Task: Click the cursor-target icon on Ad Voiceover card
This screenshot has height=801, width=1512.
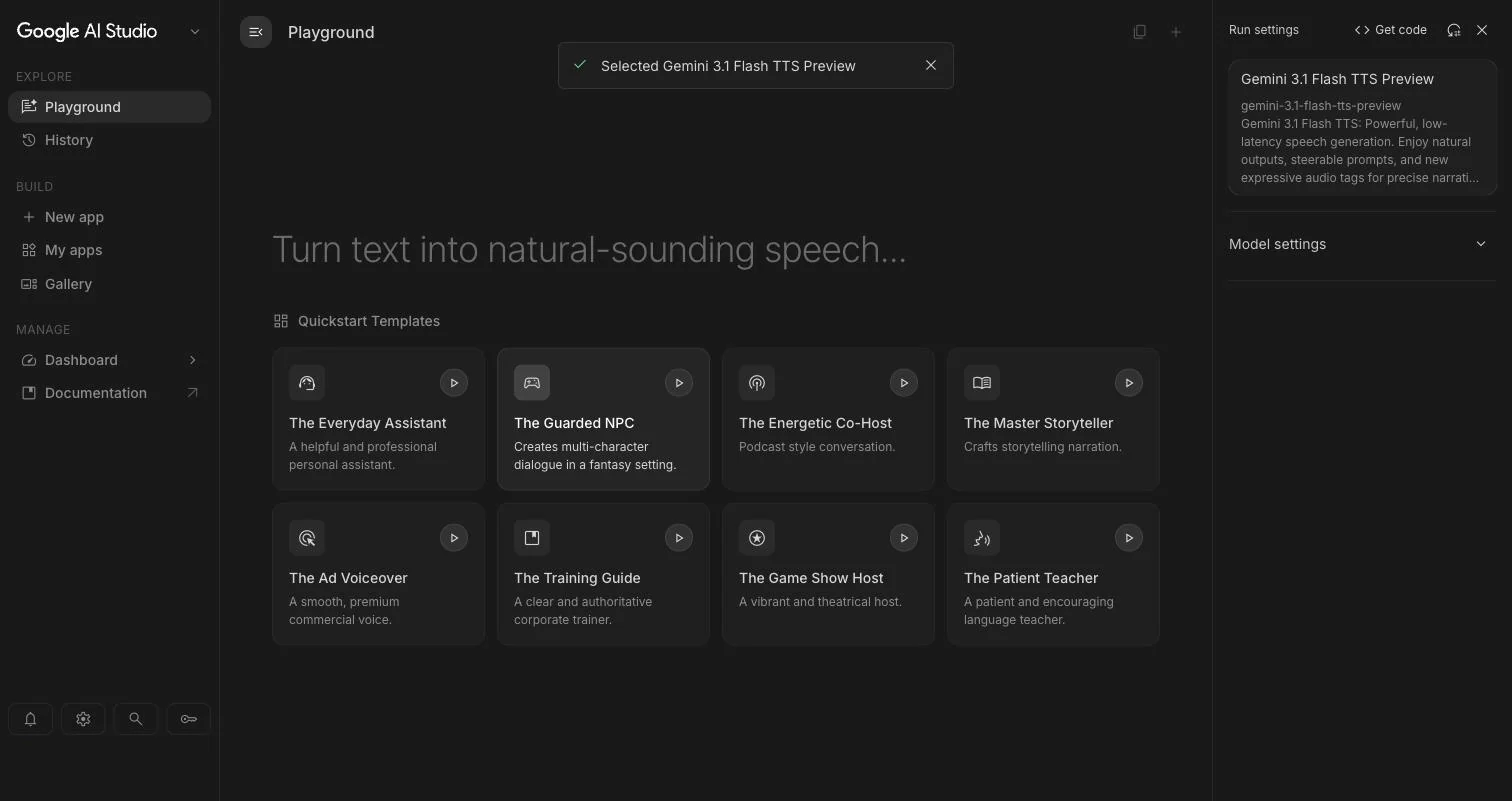Action: coord(307,538)
